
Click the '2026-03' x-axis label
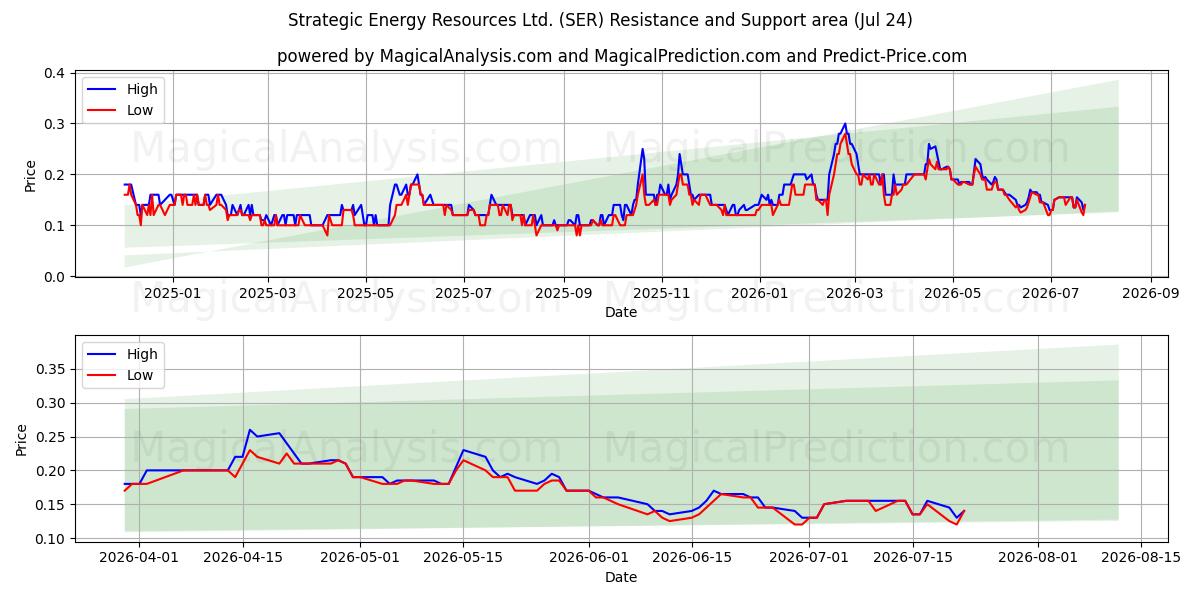tap(854, 295)
